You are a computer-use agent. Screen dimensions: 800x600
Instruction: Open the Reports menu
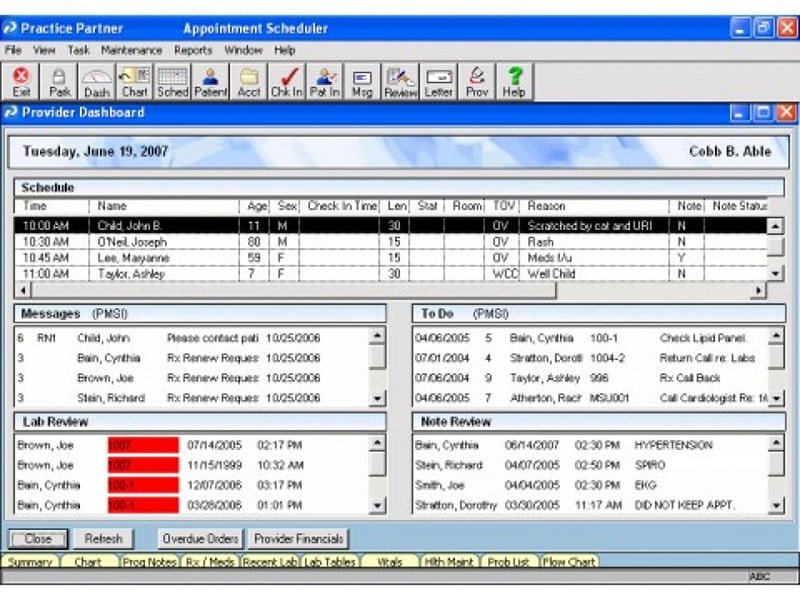pos(193,50)
